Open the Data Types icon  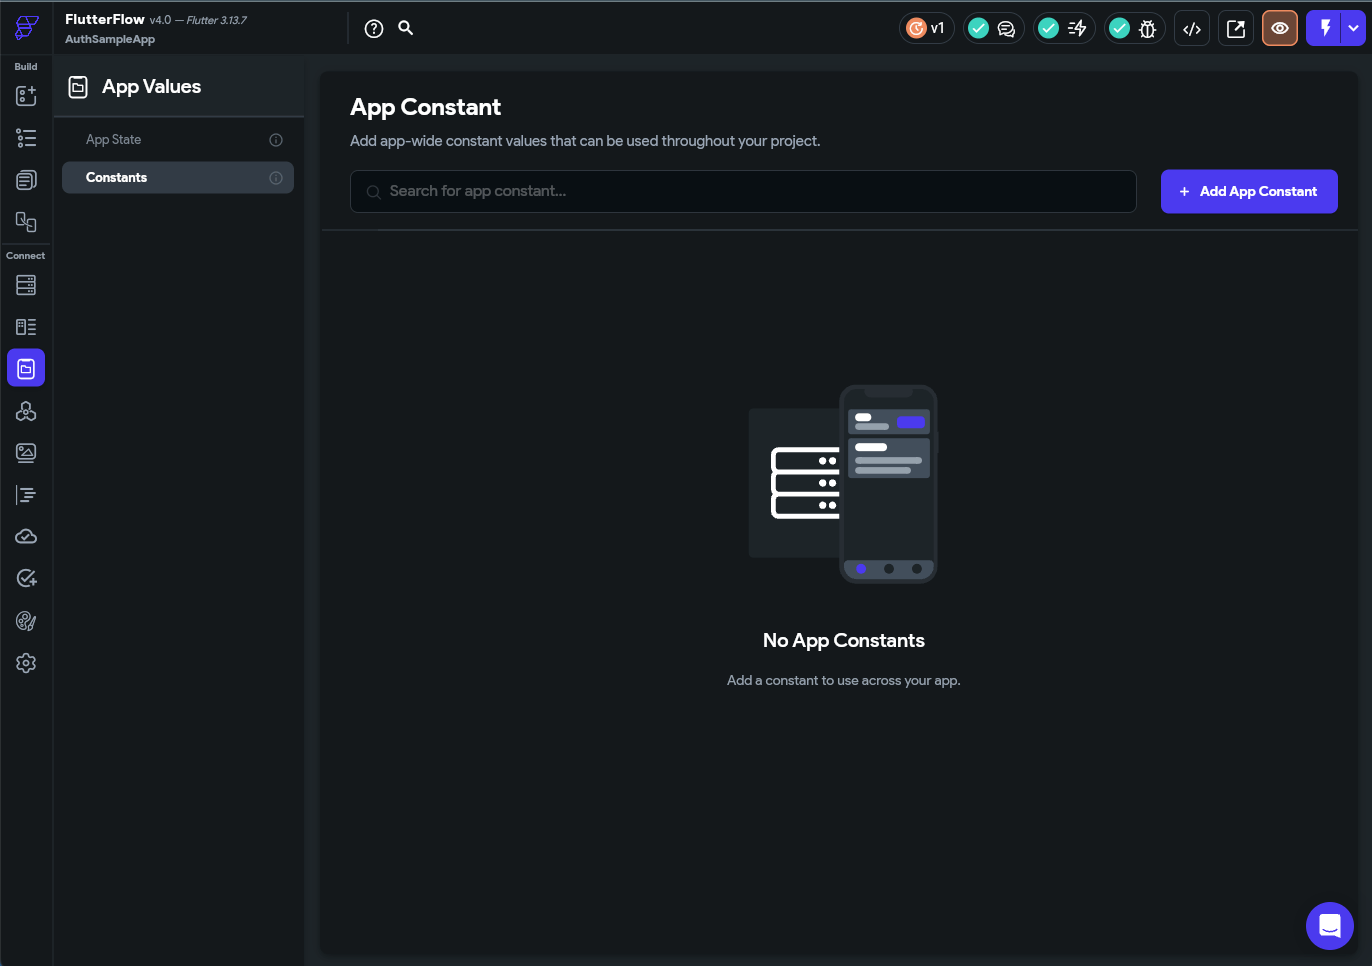point(26,327)
